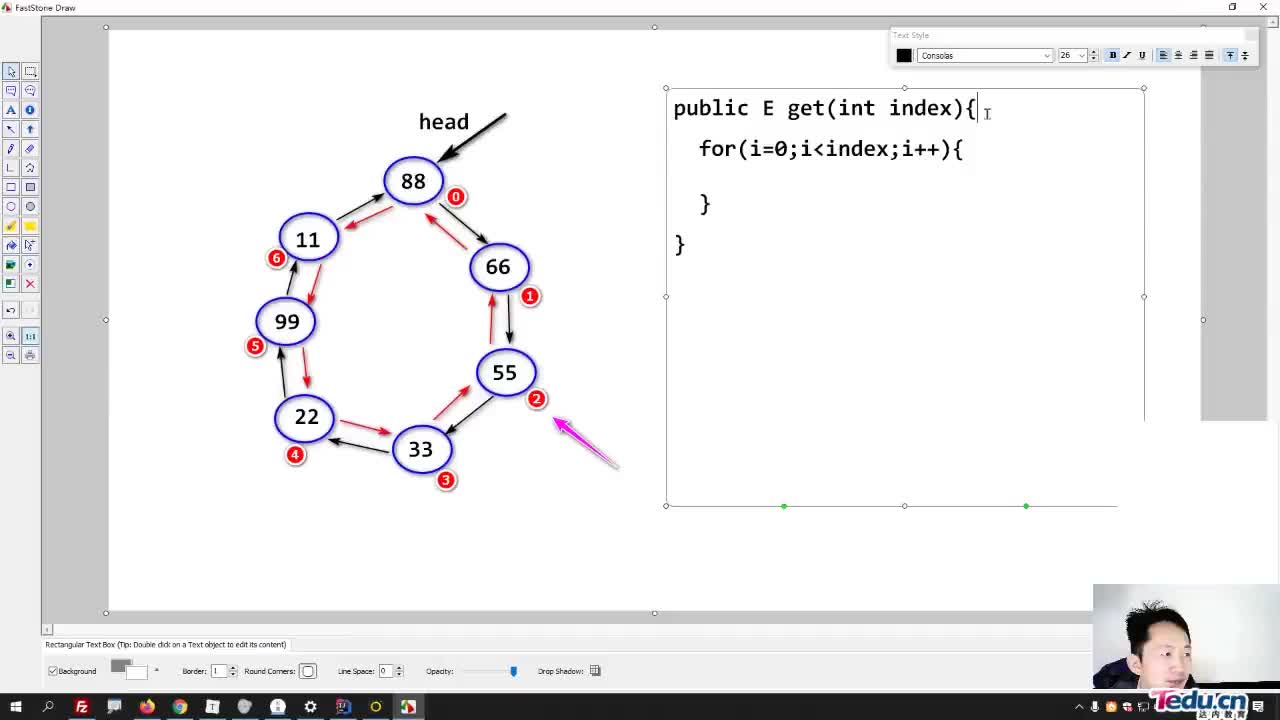The height and width of the screenshot is (720, 1280).
Task: Choose the polygon shape tool
Action: pos(30,168)
